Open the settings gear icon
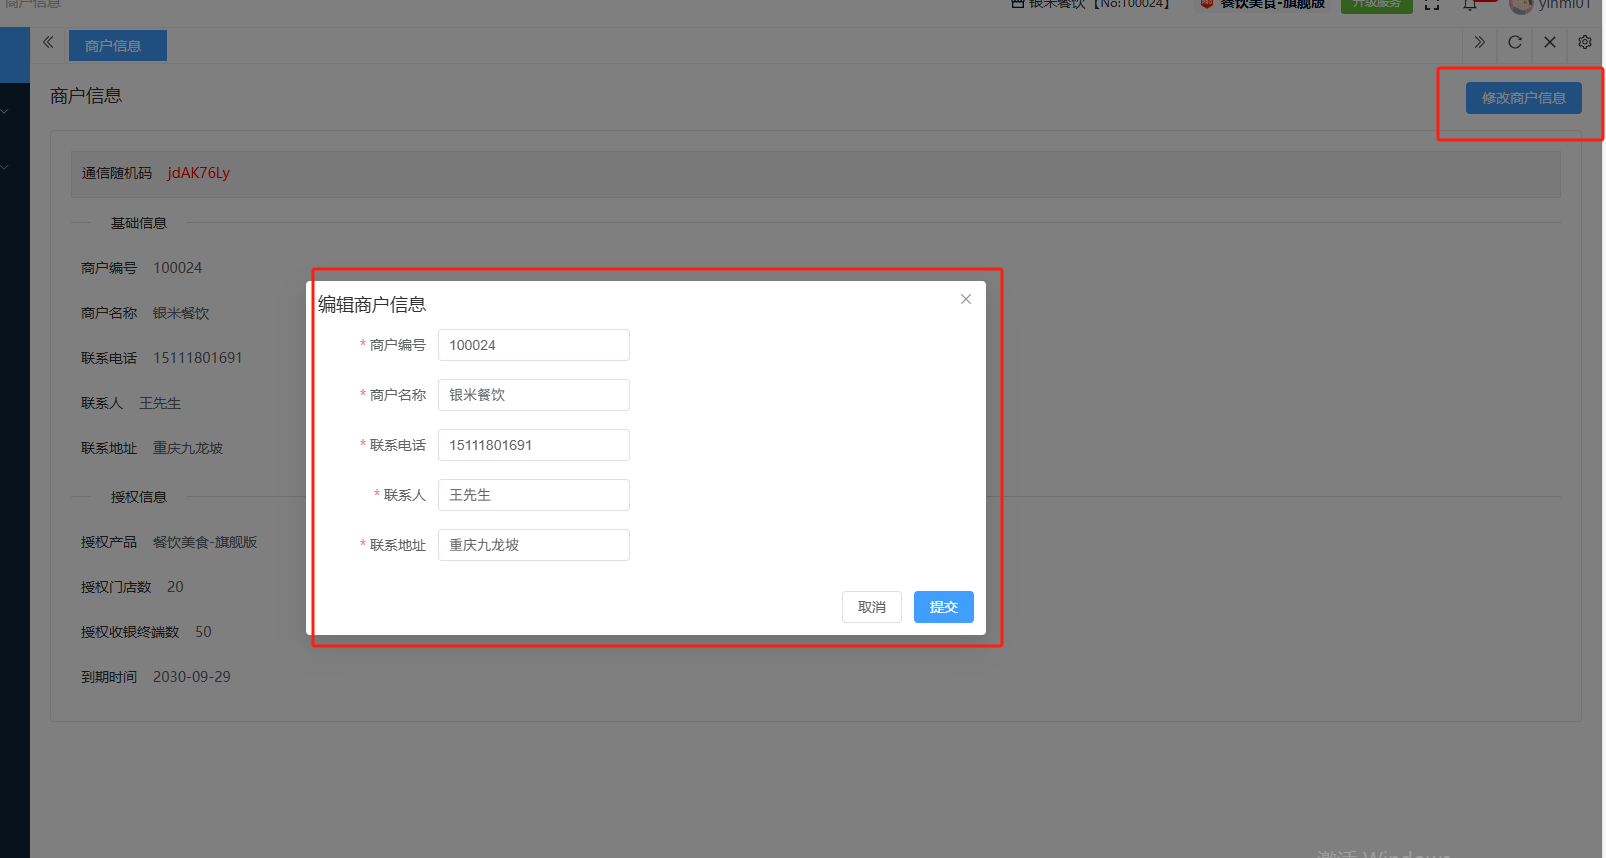Screen dimensions: 1606x858 tap(1584, 42)
